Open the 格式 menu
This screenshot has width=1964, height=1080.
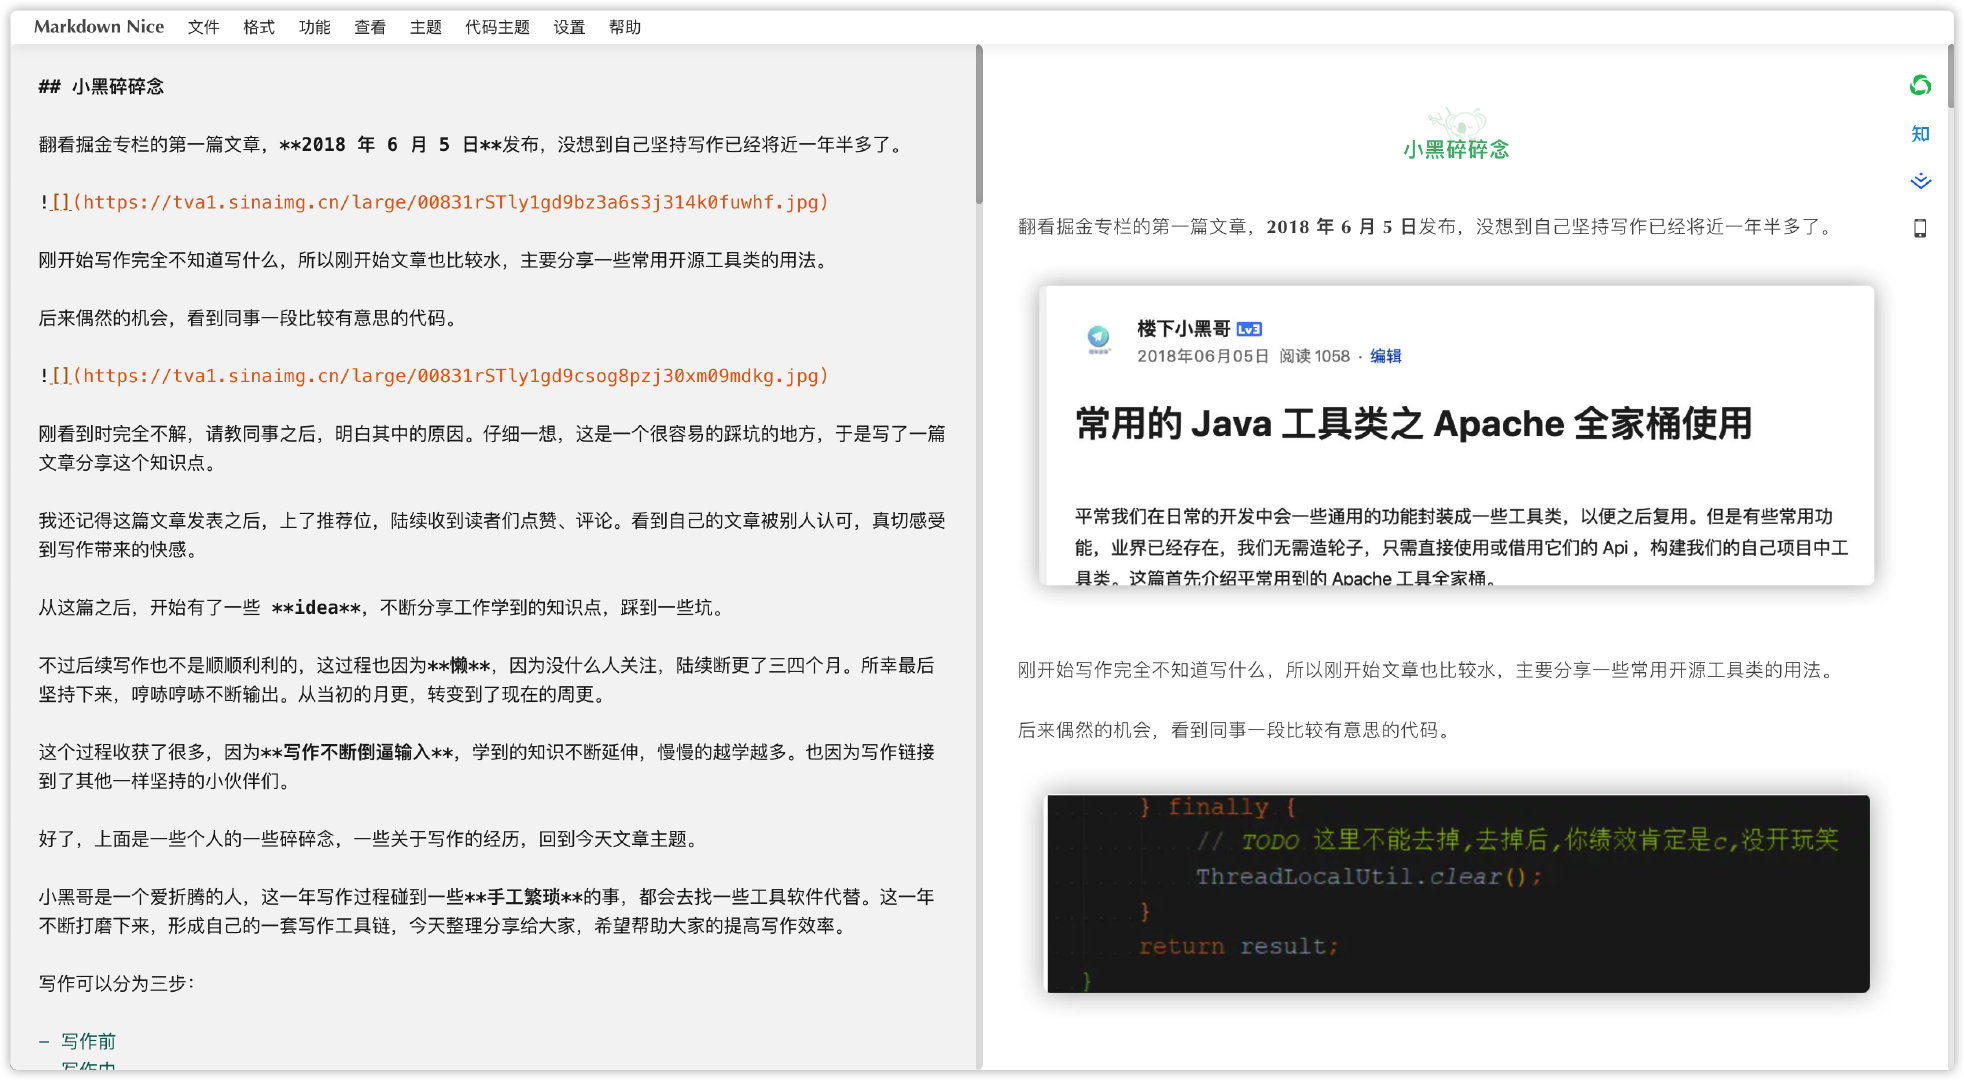[258, 27]
